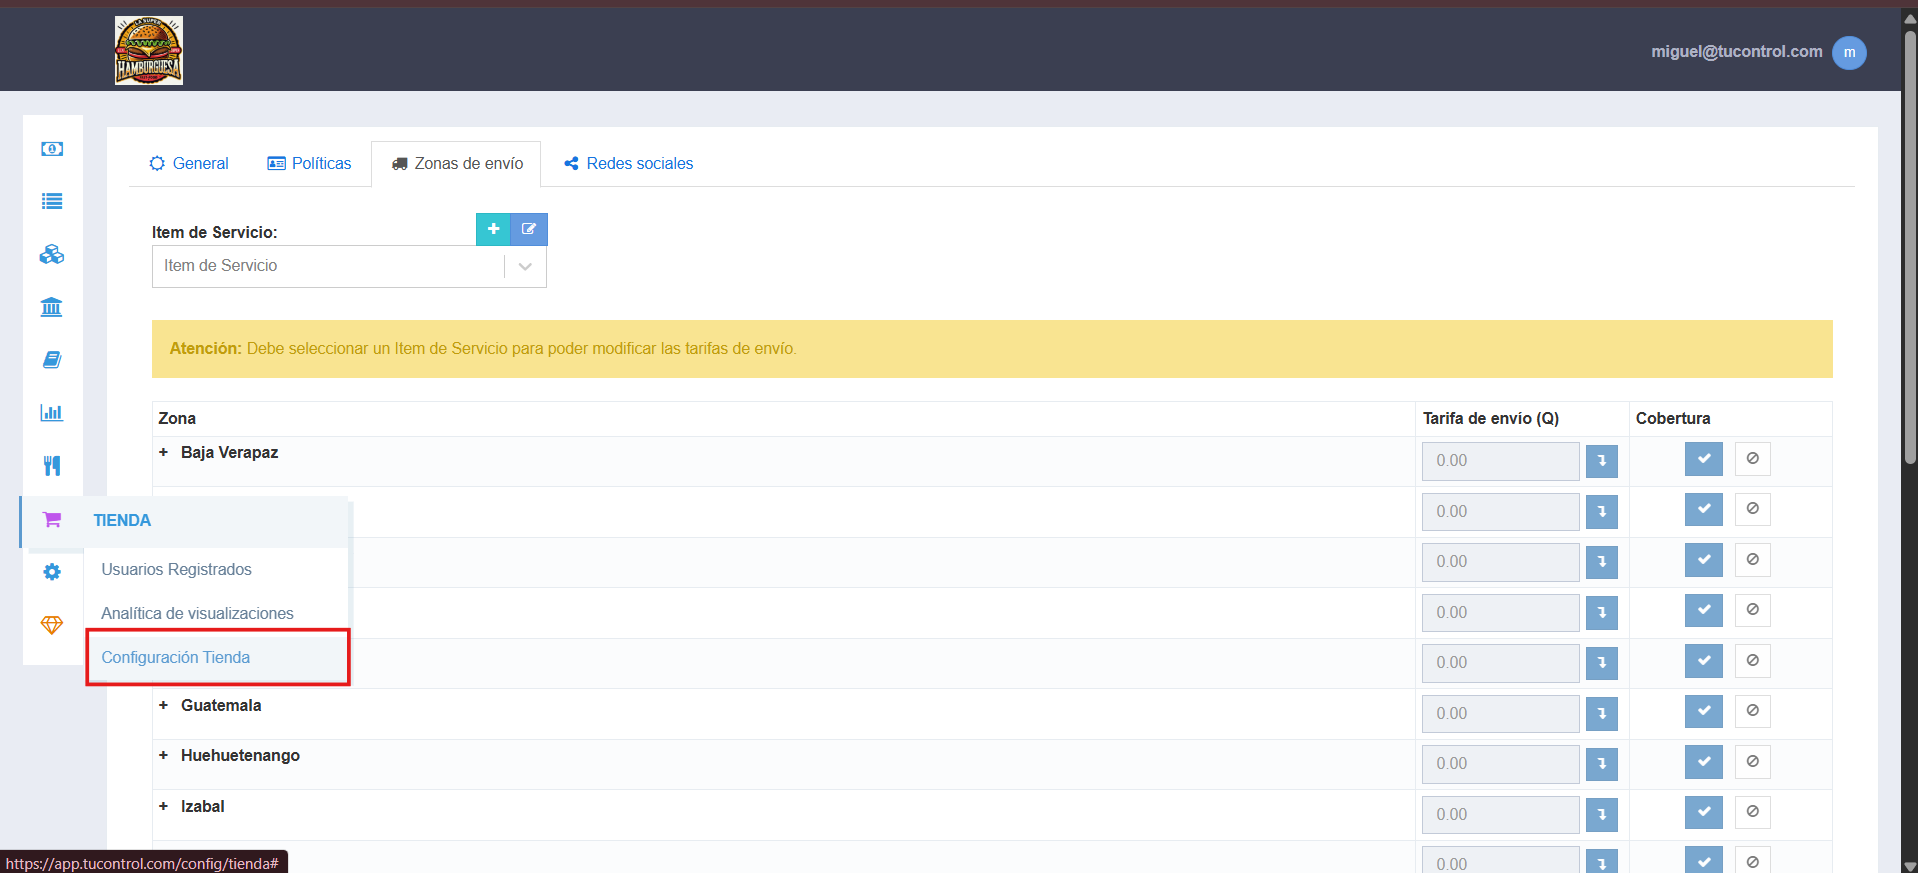Click the Huehuetenango shipping rate field
The width and height of the screenshot is (1918, 873).
click(x=1500, y=764)
